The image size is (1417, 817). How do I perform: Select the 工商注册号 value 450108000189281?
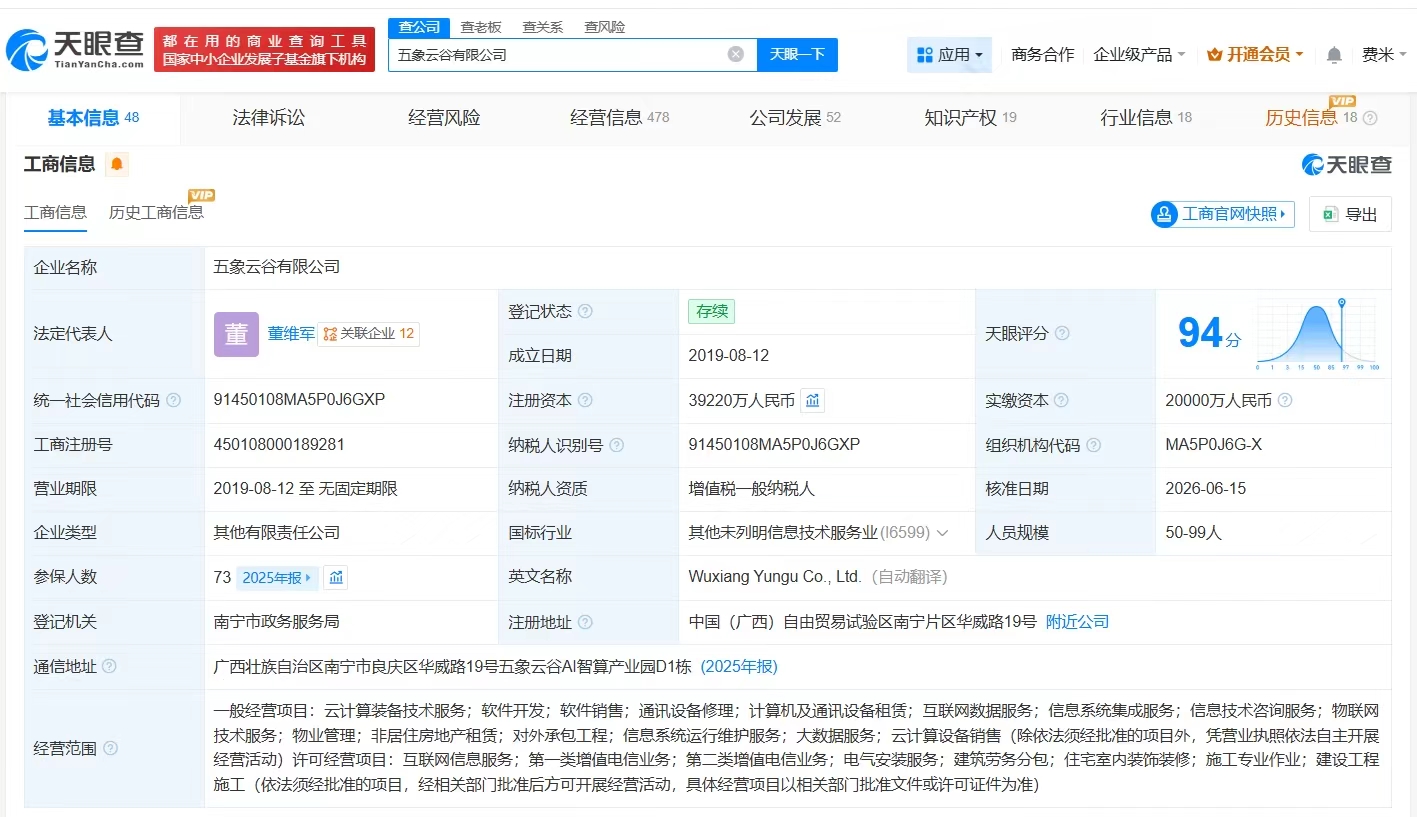pyautogui.click(x=279, y=445)
